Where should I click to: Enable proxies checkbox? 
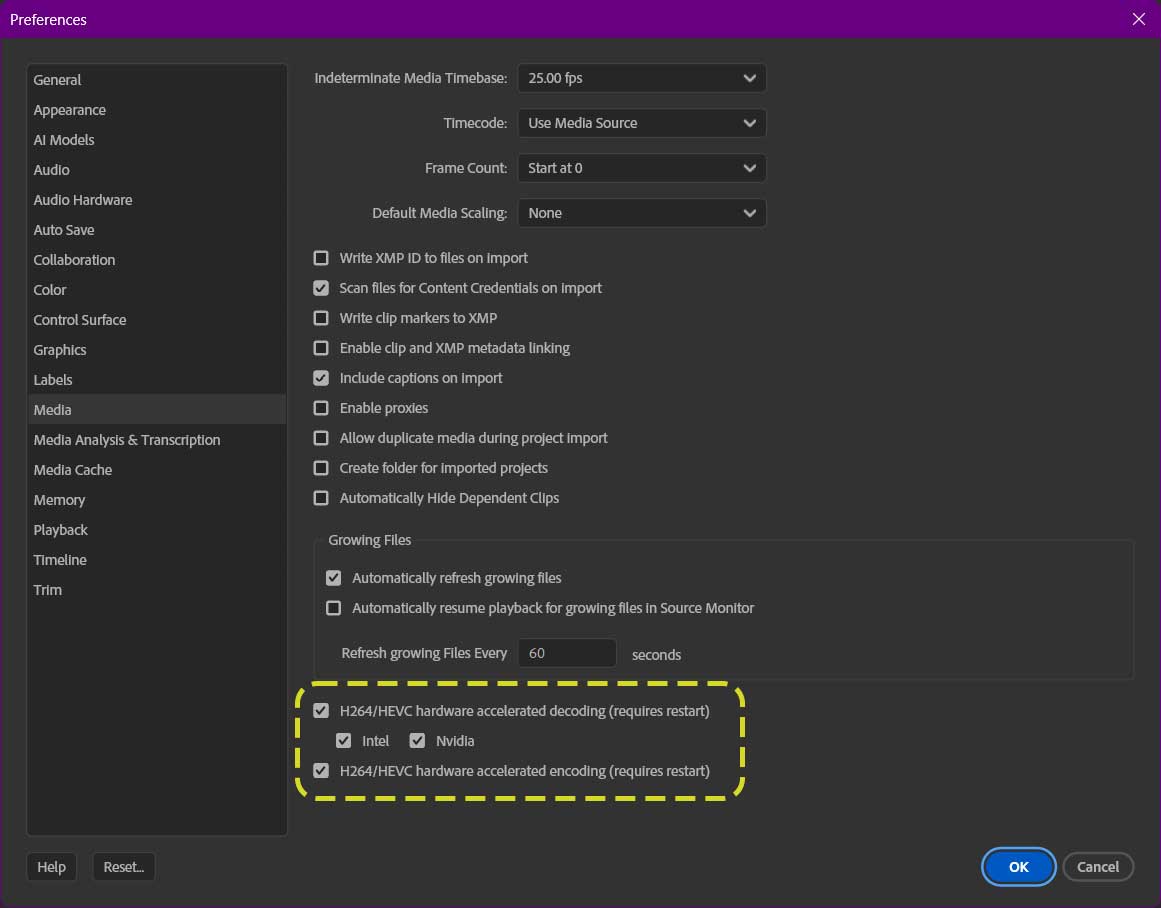coord(321,408)
